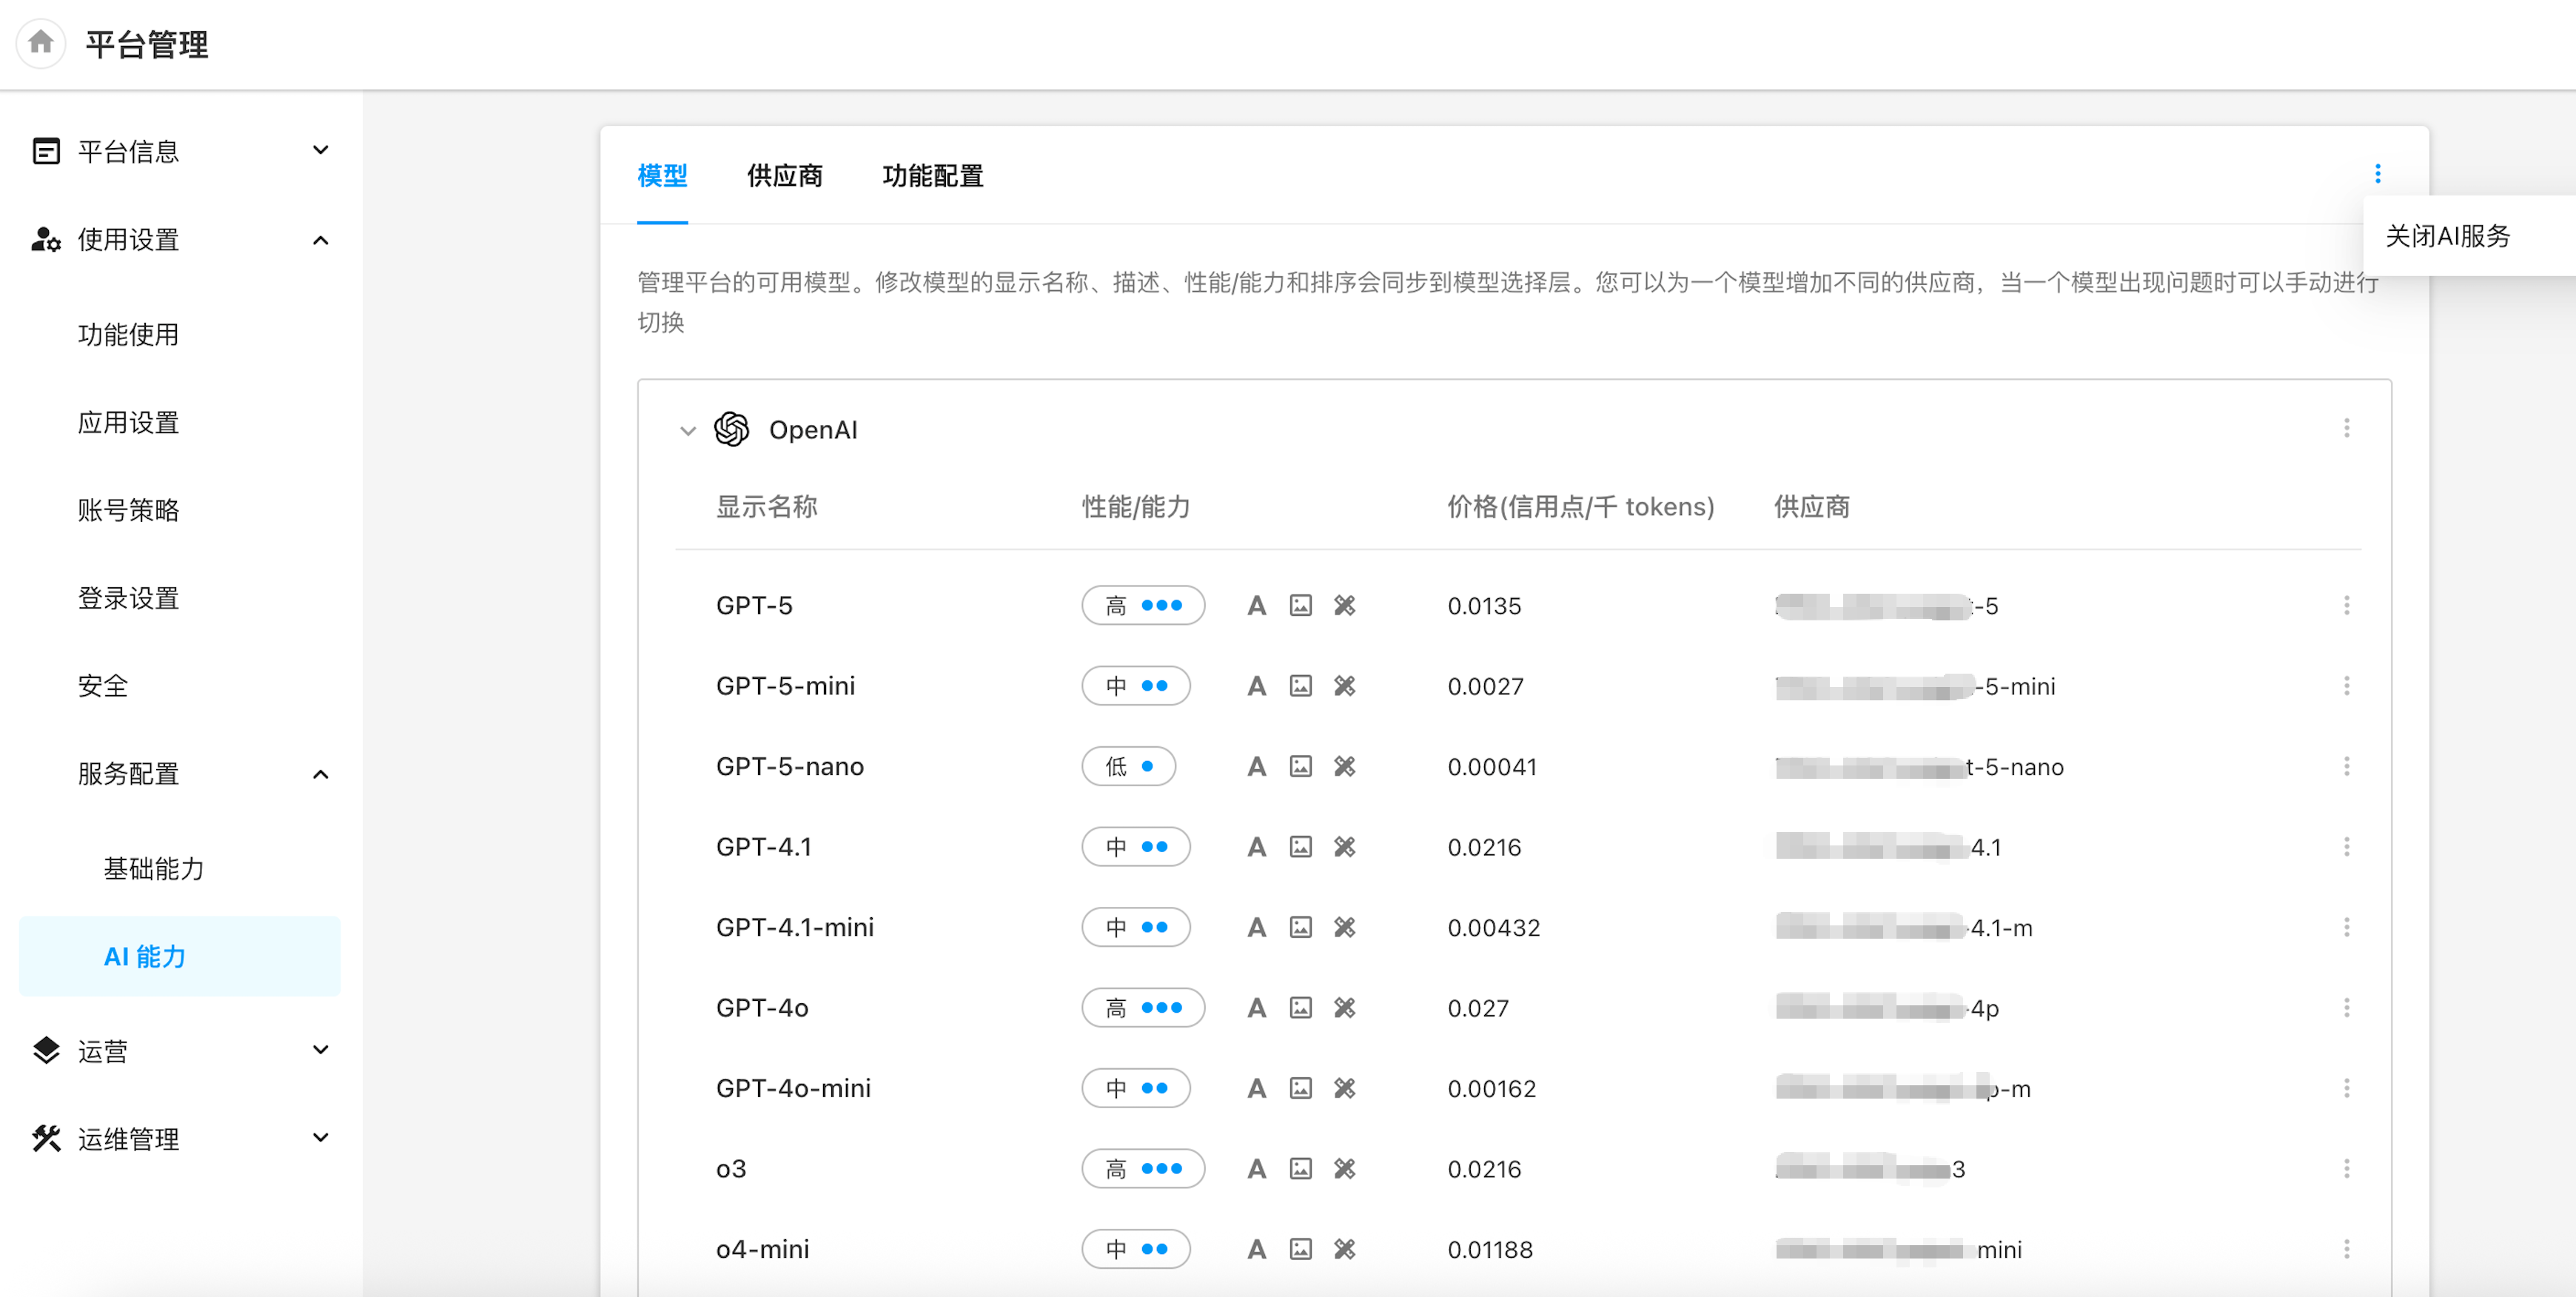
Task: Open the o3 row's more options menu
Action: (2346, 1168)
